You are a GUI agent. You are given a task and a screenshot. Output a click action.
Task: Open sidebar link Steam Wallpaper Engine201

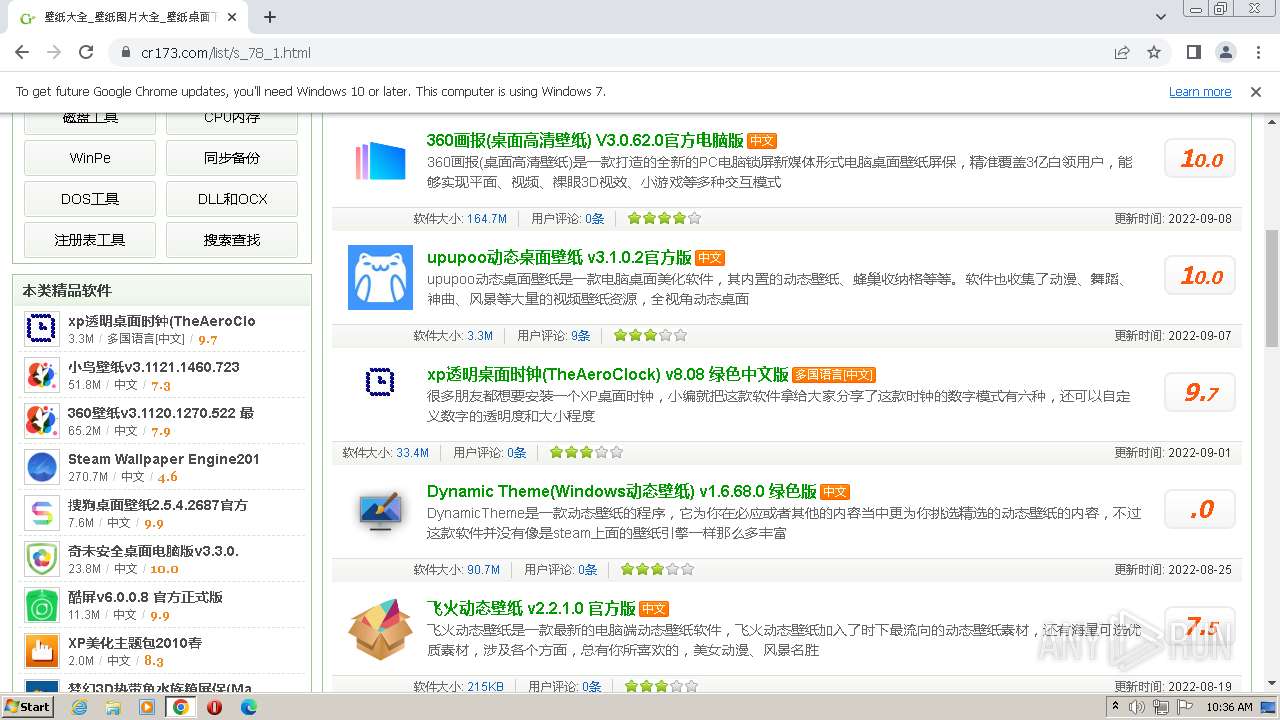tap(164, 459)
